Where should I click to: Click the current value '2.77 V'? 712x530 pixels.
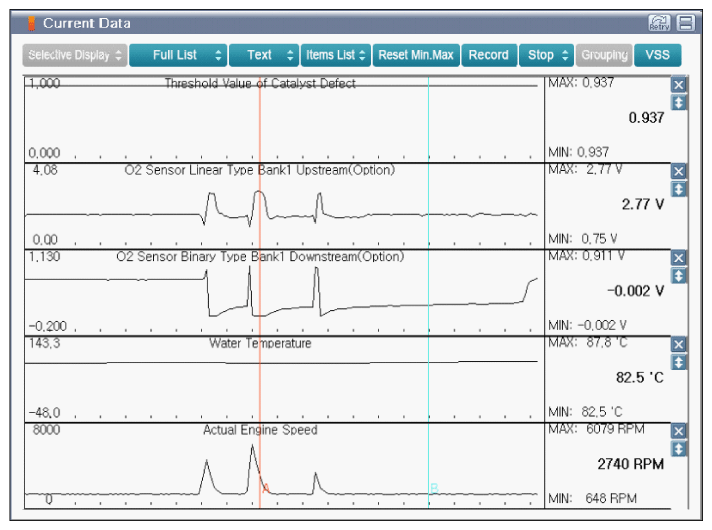click(x=643, y=204)
